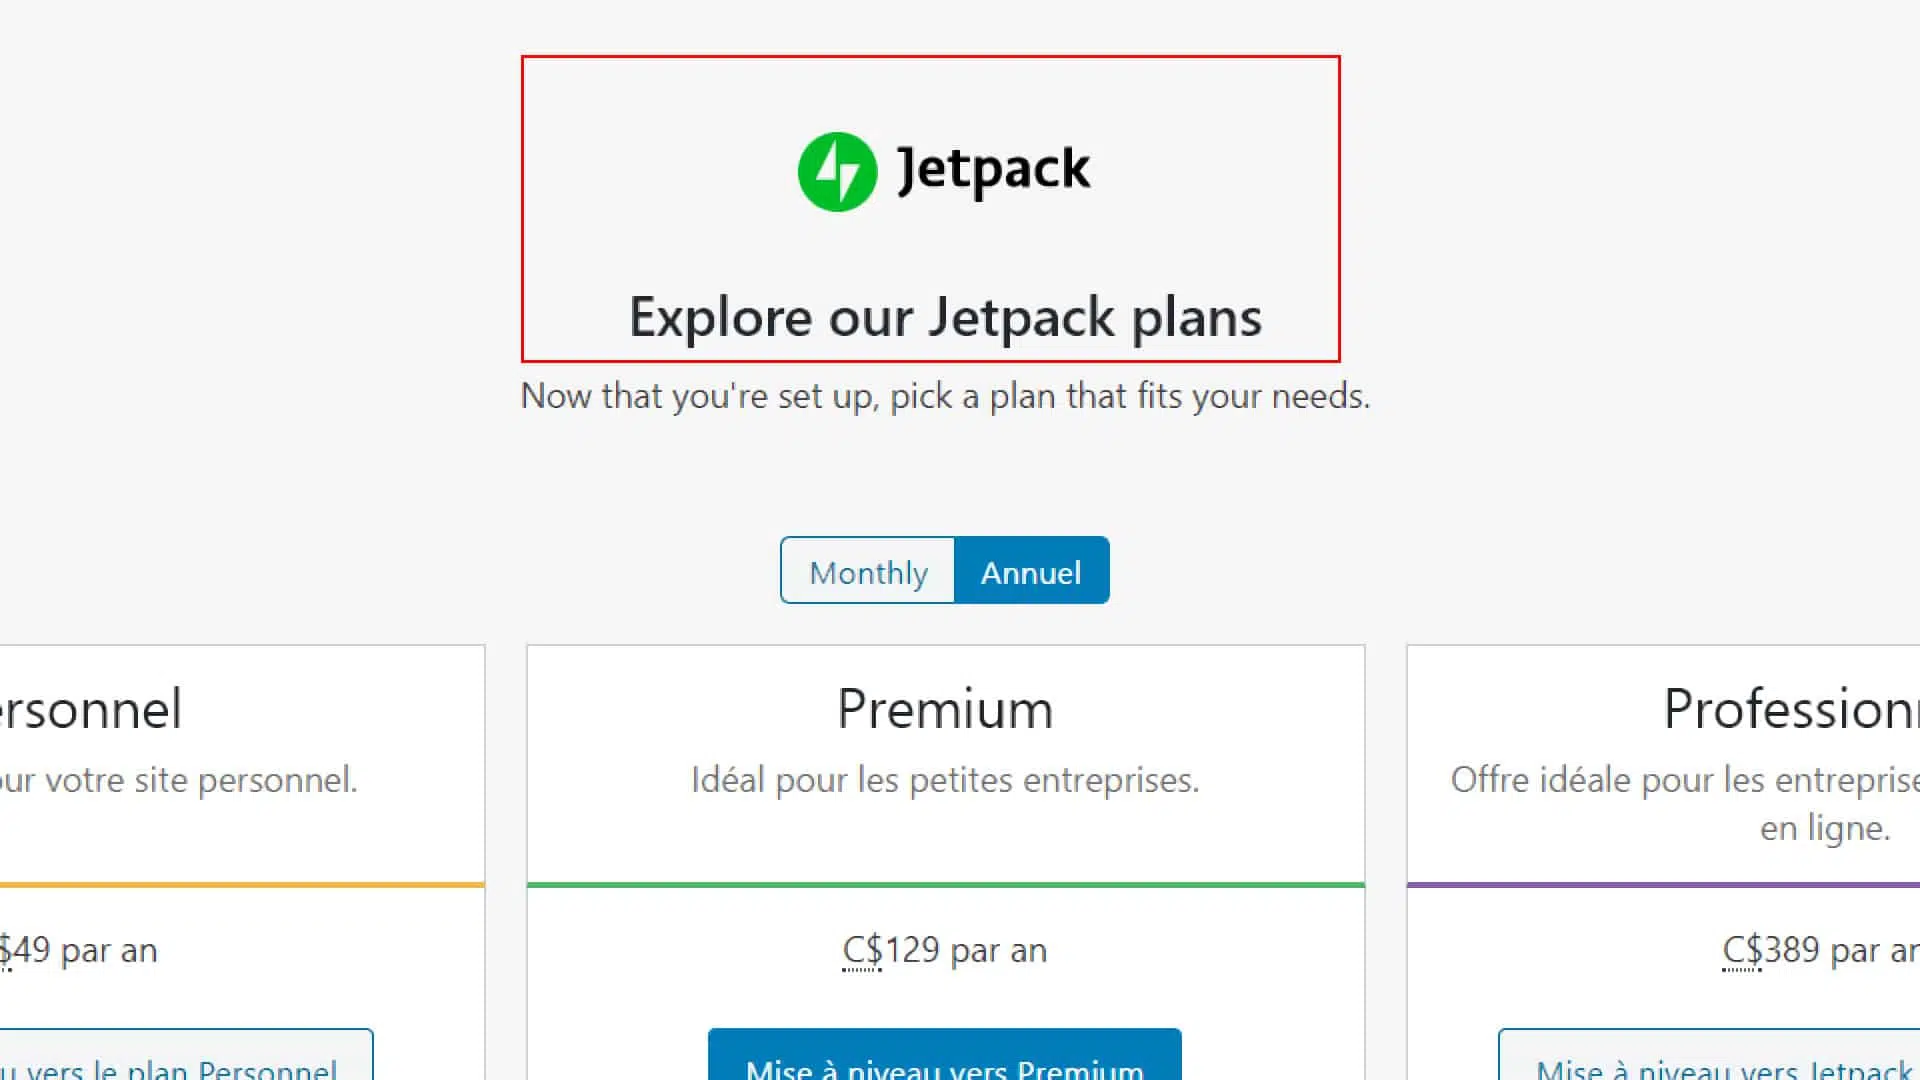
Task: Click the $49 par an price
Action: point(78,950)
